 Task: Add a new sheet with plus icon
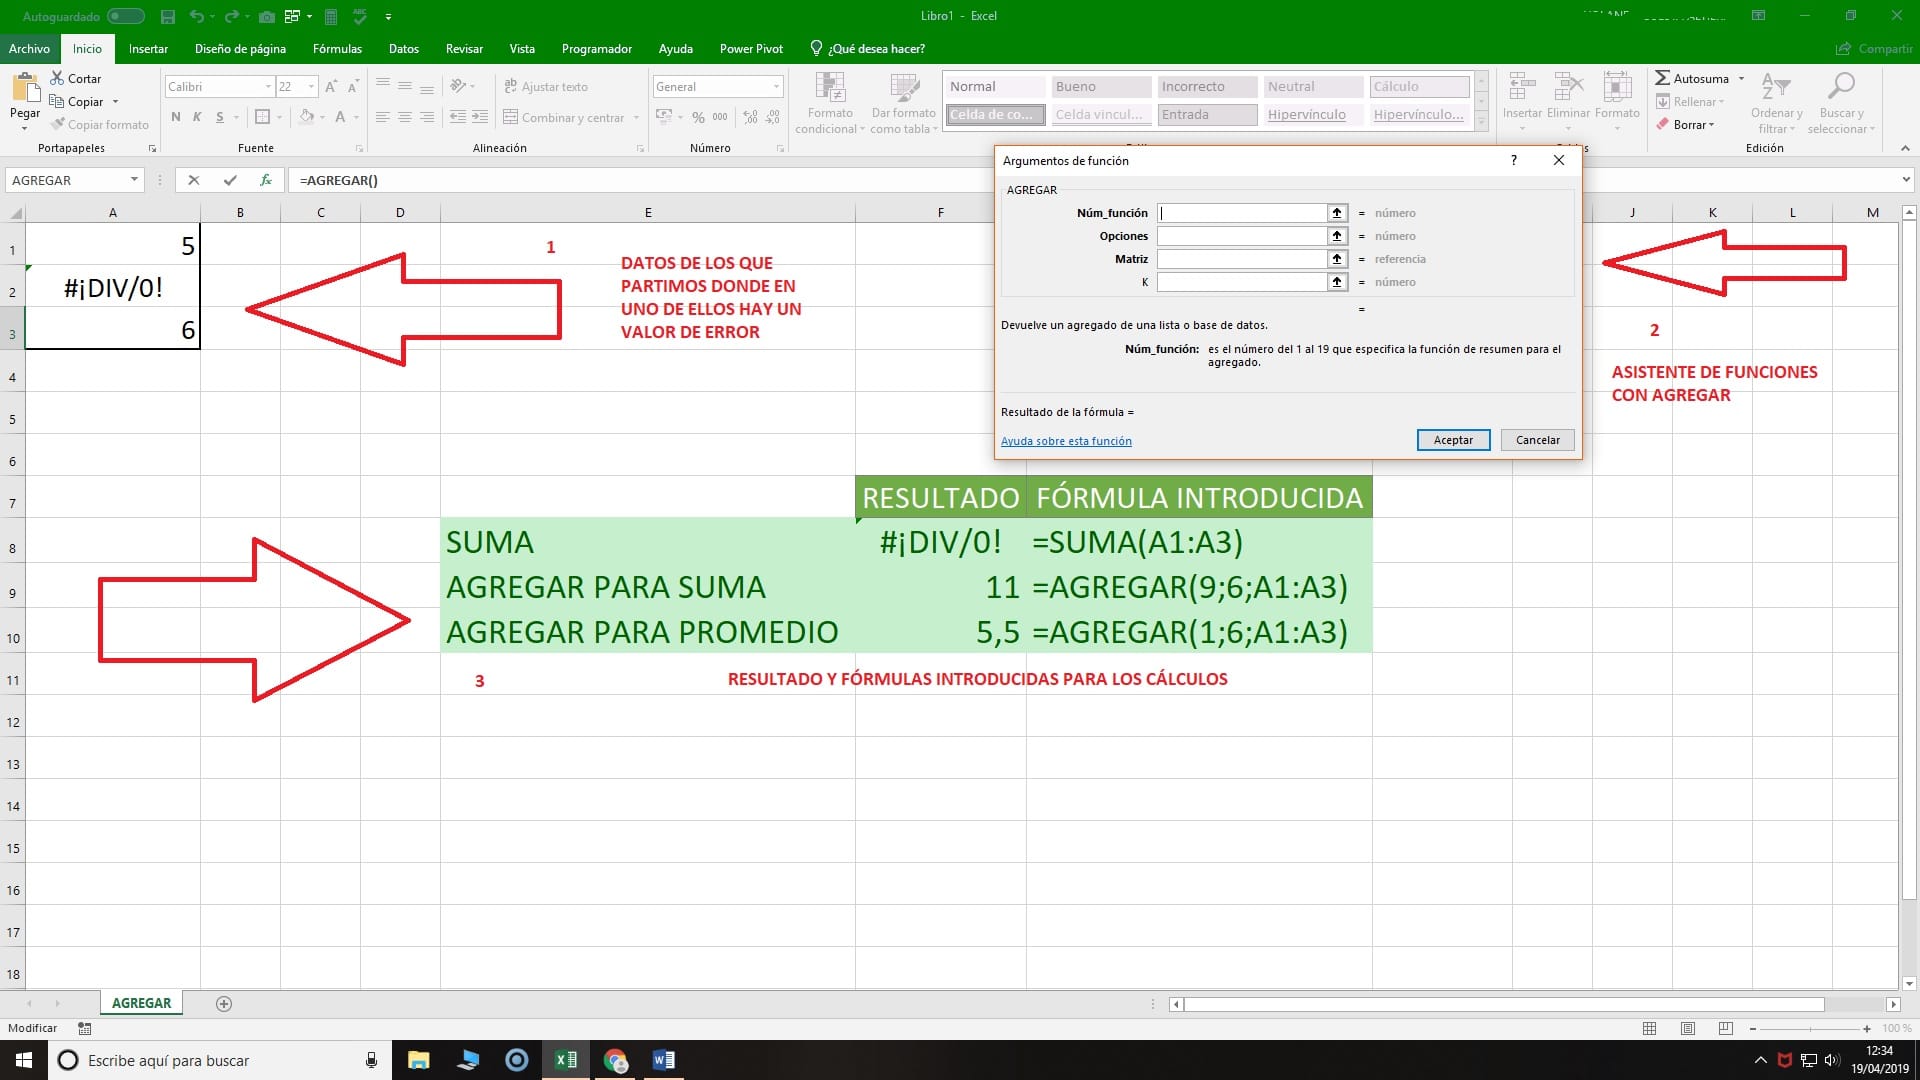click(224, 1004)
